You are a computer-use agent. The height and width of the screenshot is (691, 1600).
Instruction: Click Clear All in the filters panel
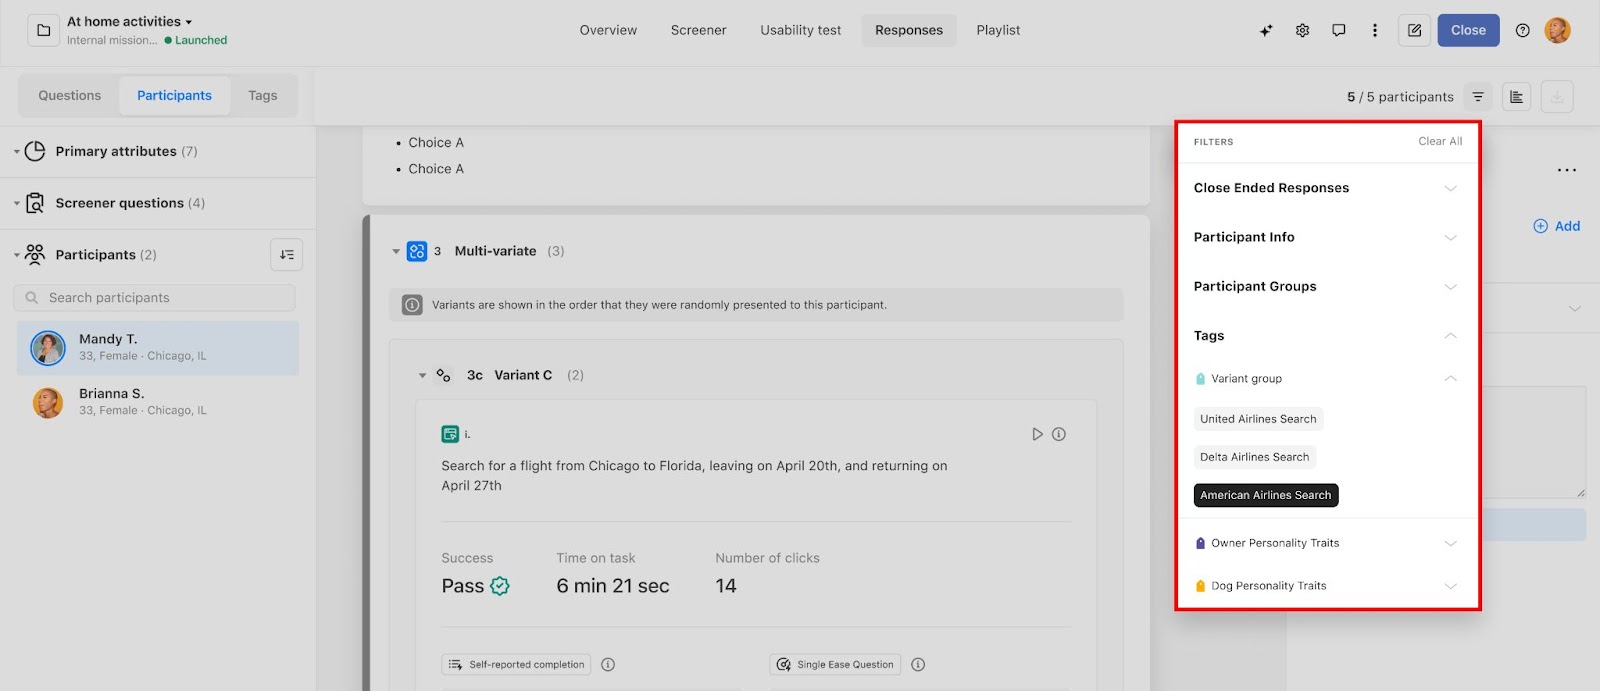click(1439, 141)
